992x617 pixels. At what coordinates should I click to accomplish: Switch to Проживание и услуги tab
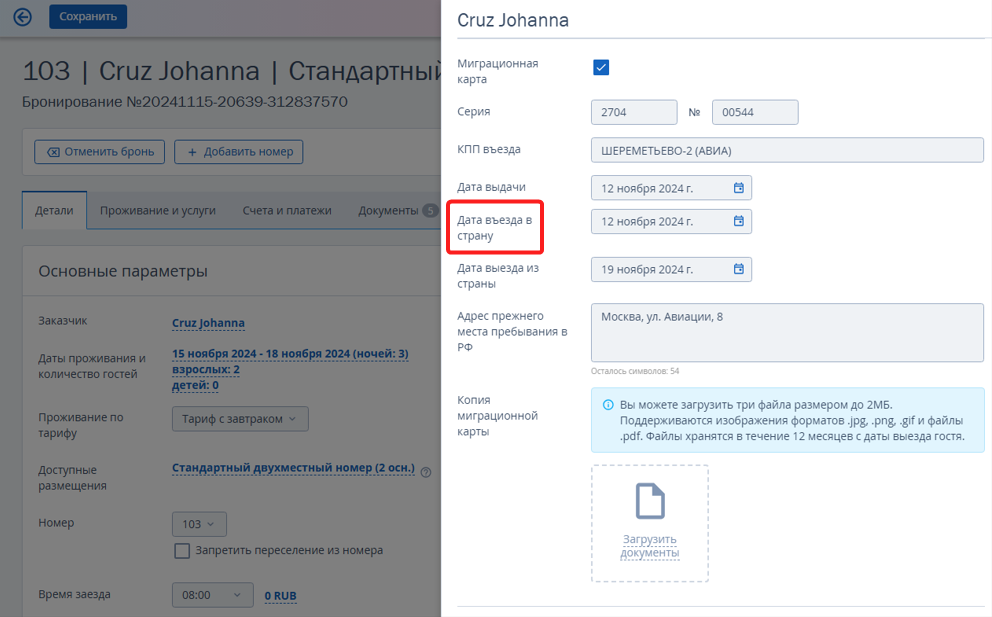coord(158,211)
